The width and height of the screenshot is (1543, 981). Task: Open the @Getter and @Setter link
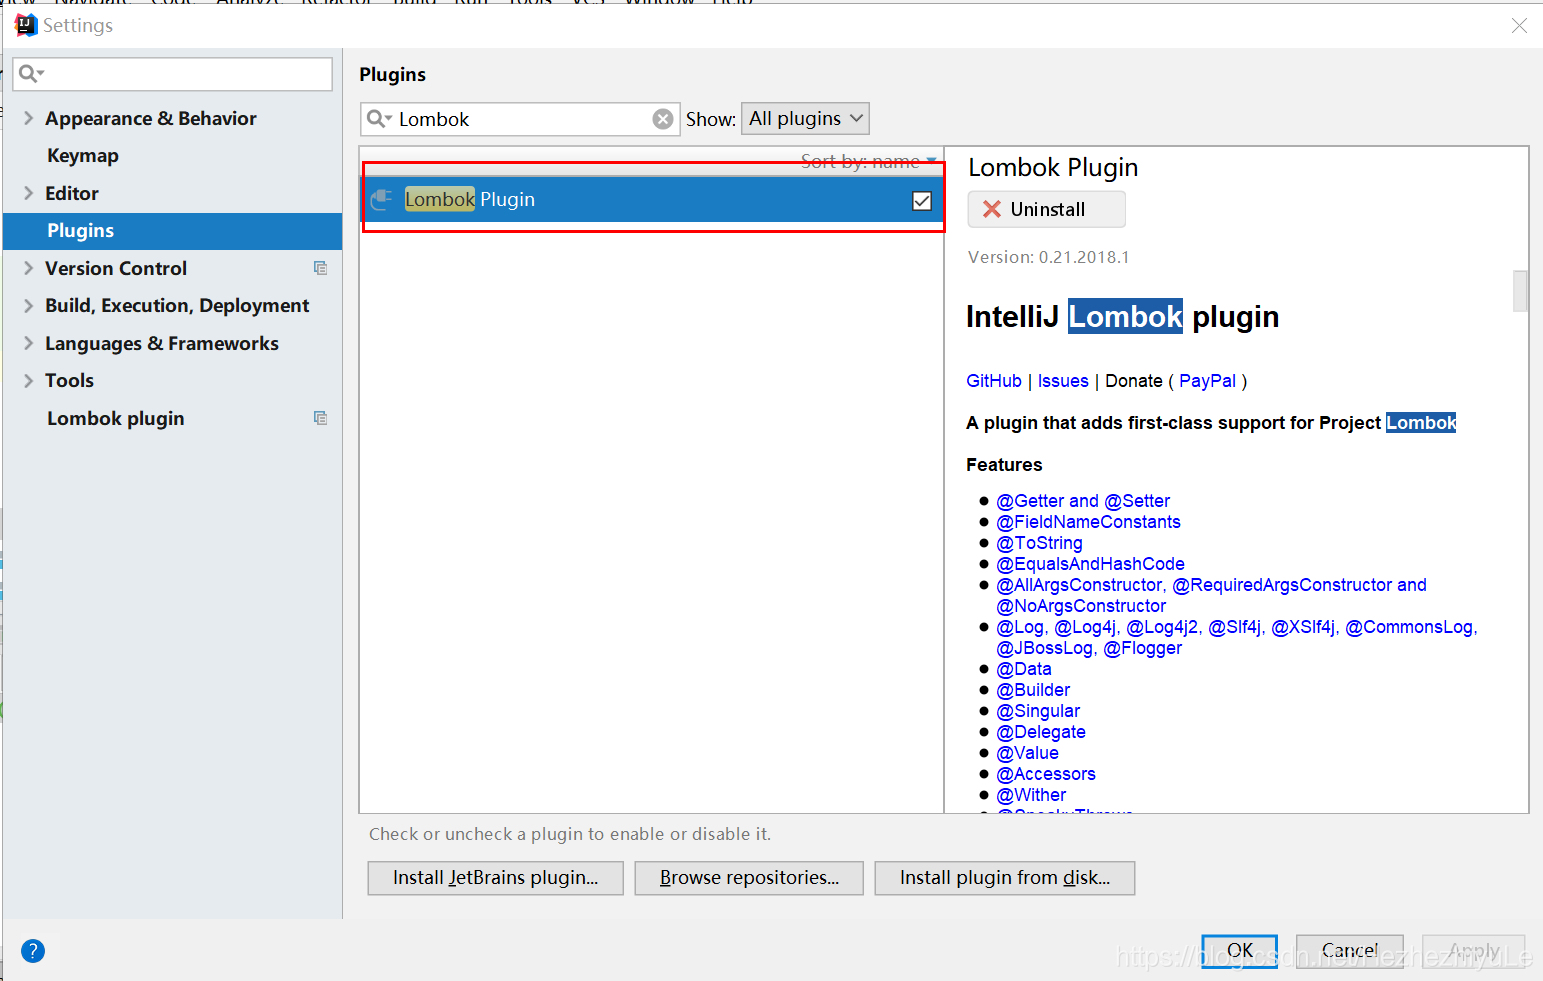1083,501
